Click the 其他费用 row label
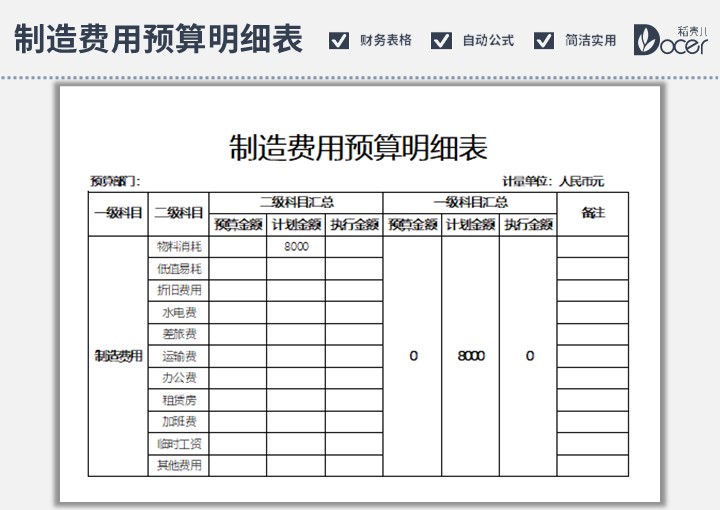This screenshot has width=720, height=510. pyautogui.click(x=178, y=465)
